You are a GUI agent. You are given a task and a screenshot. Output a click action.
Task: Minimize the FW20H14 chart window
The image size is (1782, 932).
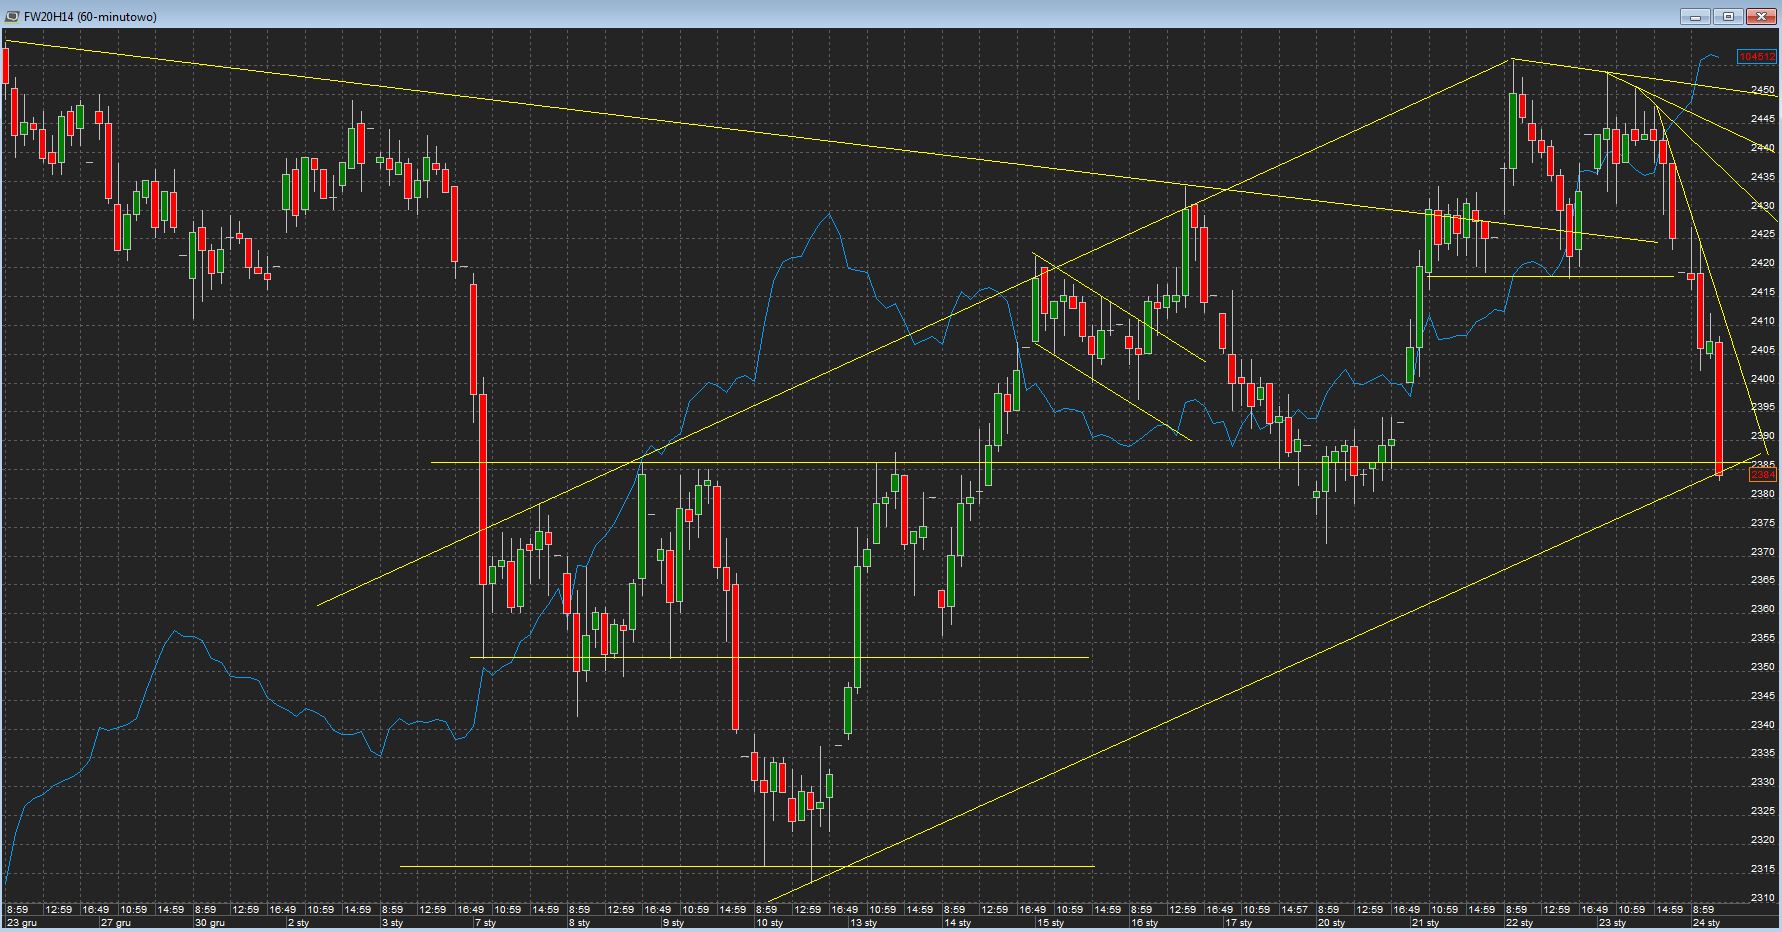click(x=1695, y=17)
